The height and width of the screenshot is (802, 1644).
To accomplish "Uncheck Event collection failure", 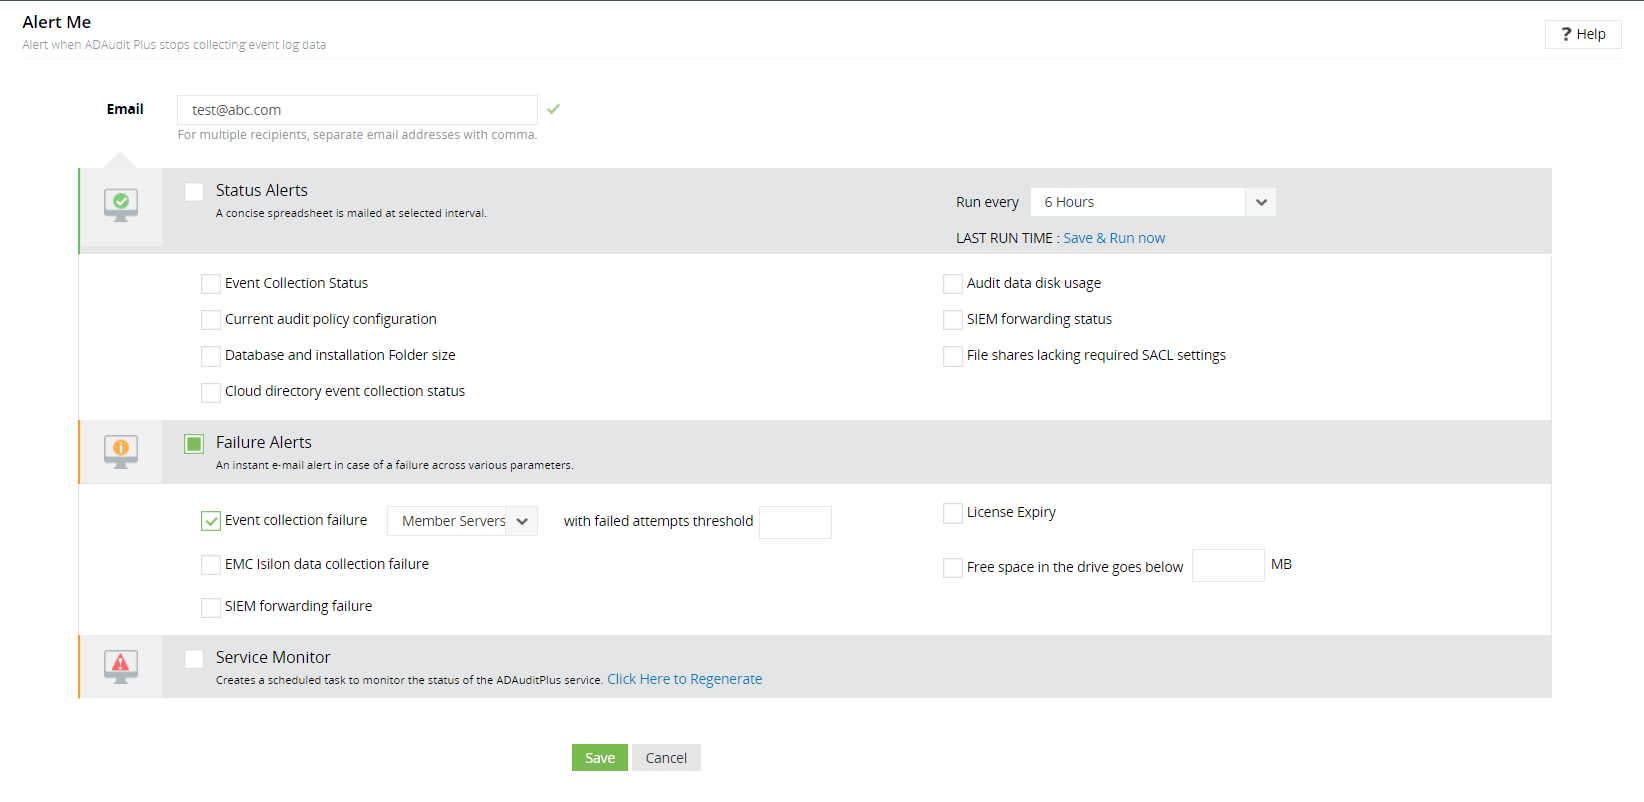I will pos(211,521).
